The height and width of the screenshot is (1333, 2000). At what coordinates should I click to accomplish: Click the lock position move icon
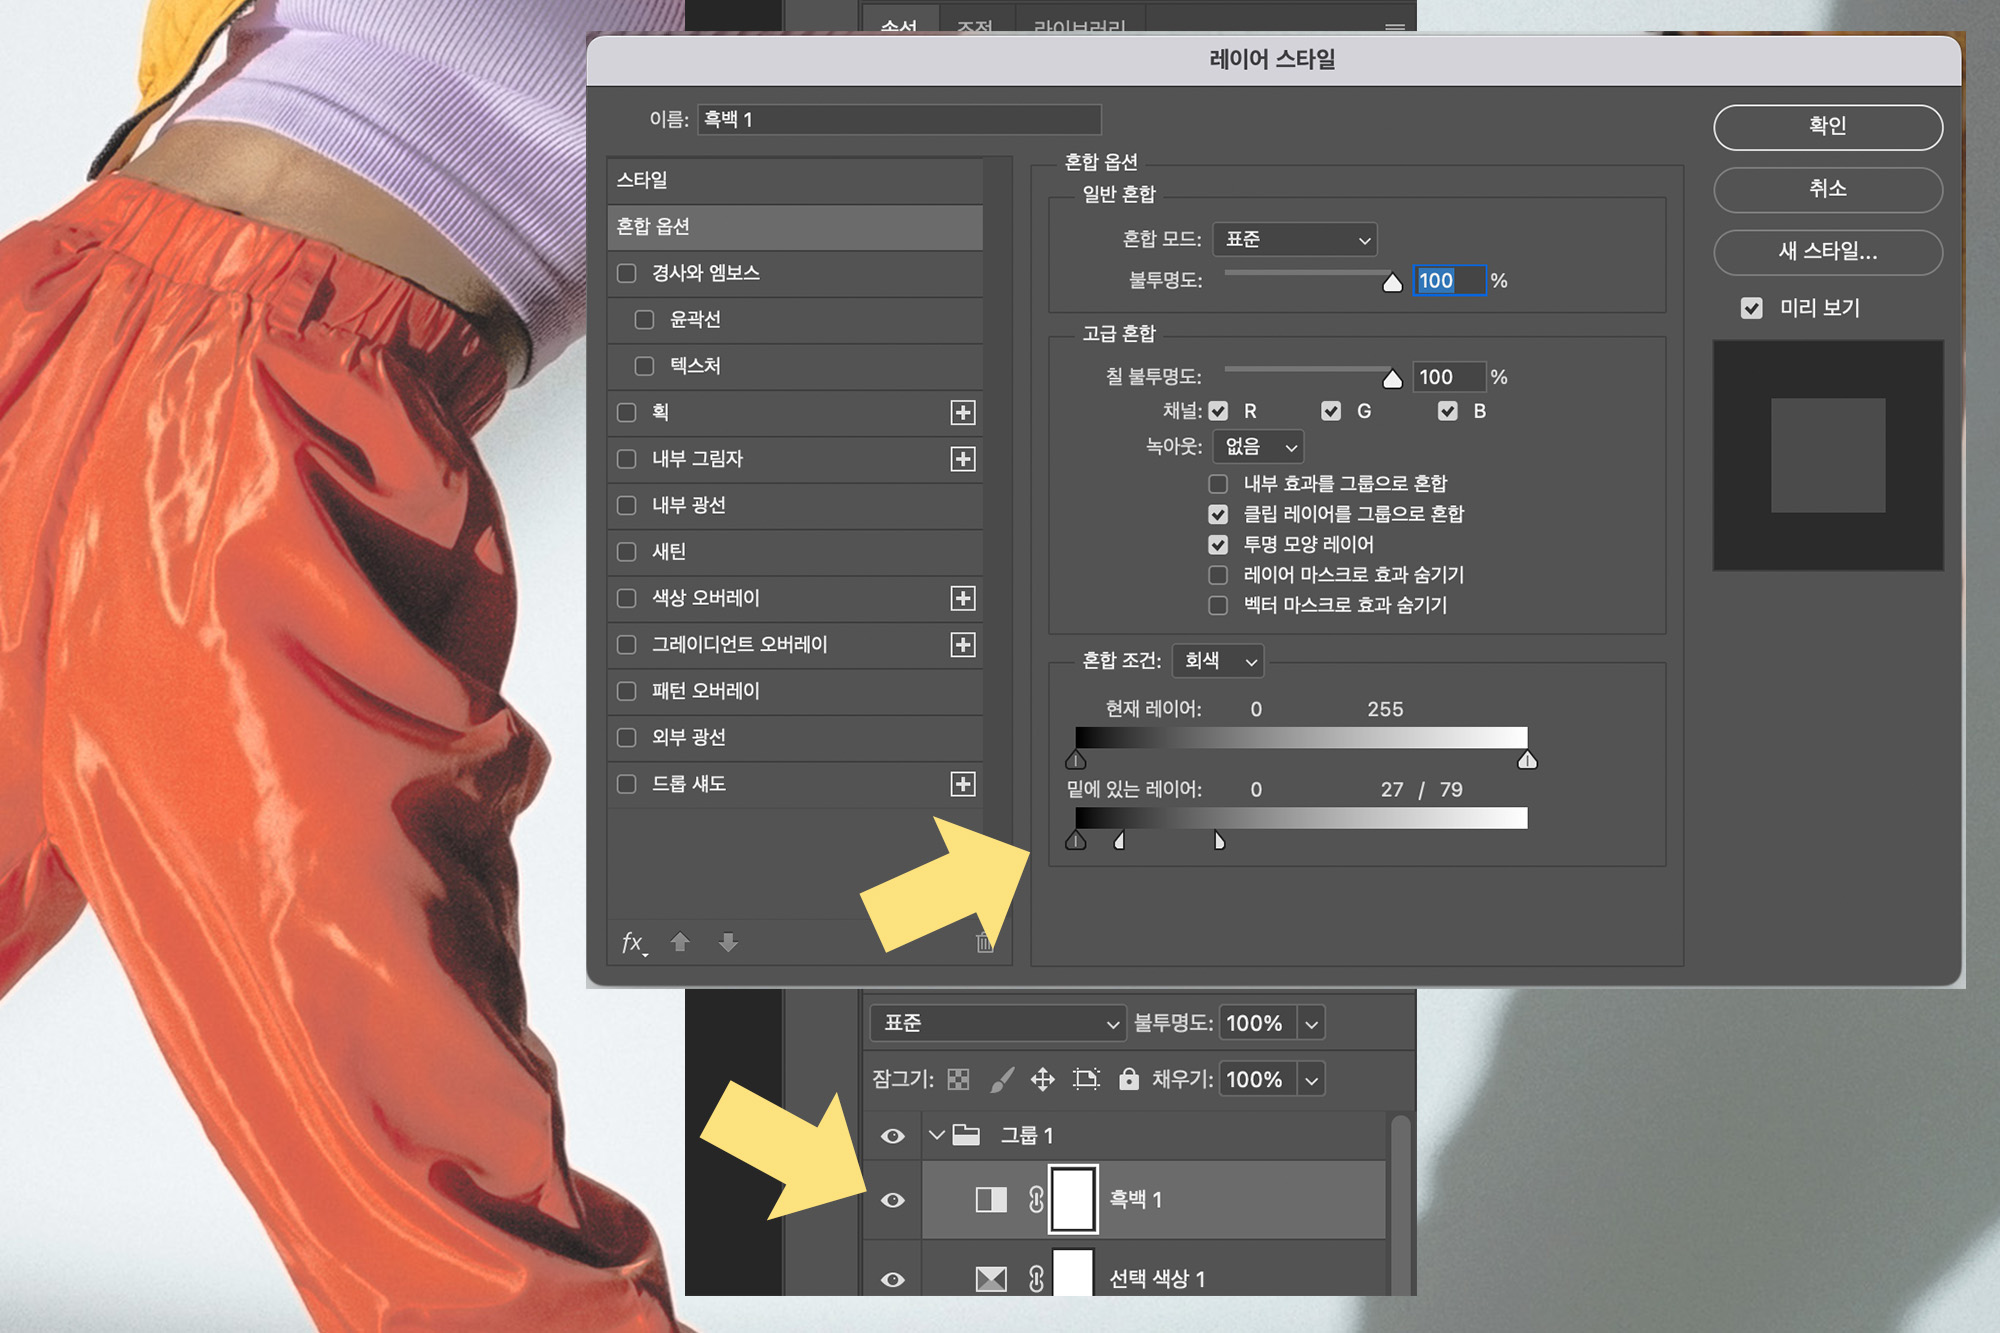click(1042, 1079)
